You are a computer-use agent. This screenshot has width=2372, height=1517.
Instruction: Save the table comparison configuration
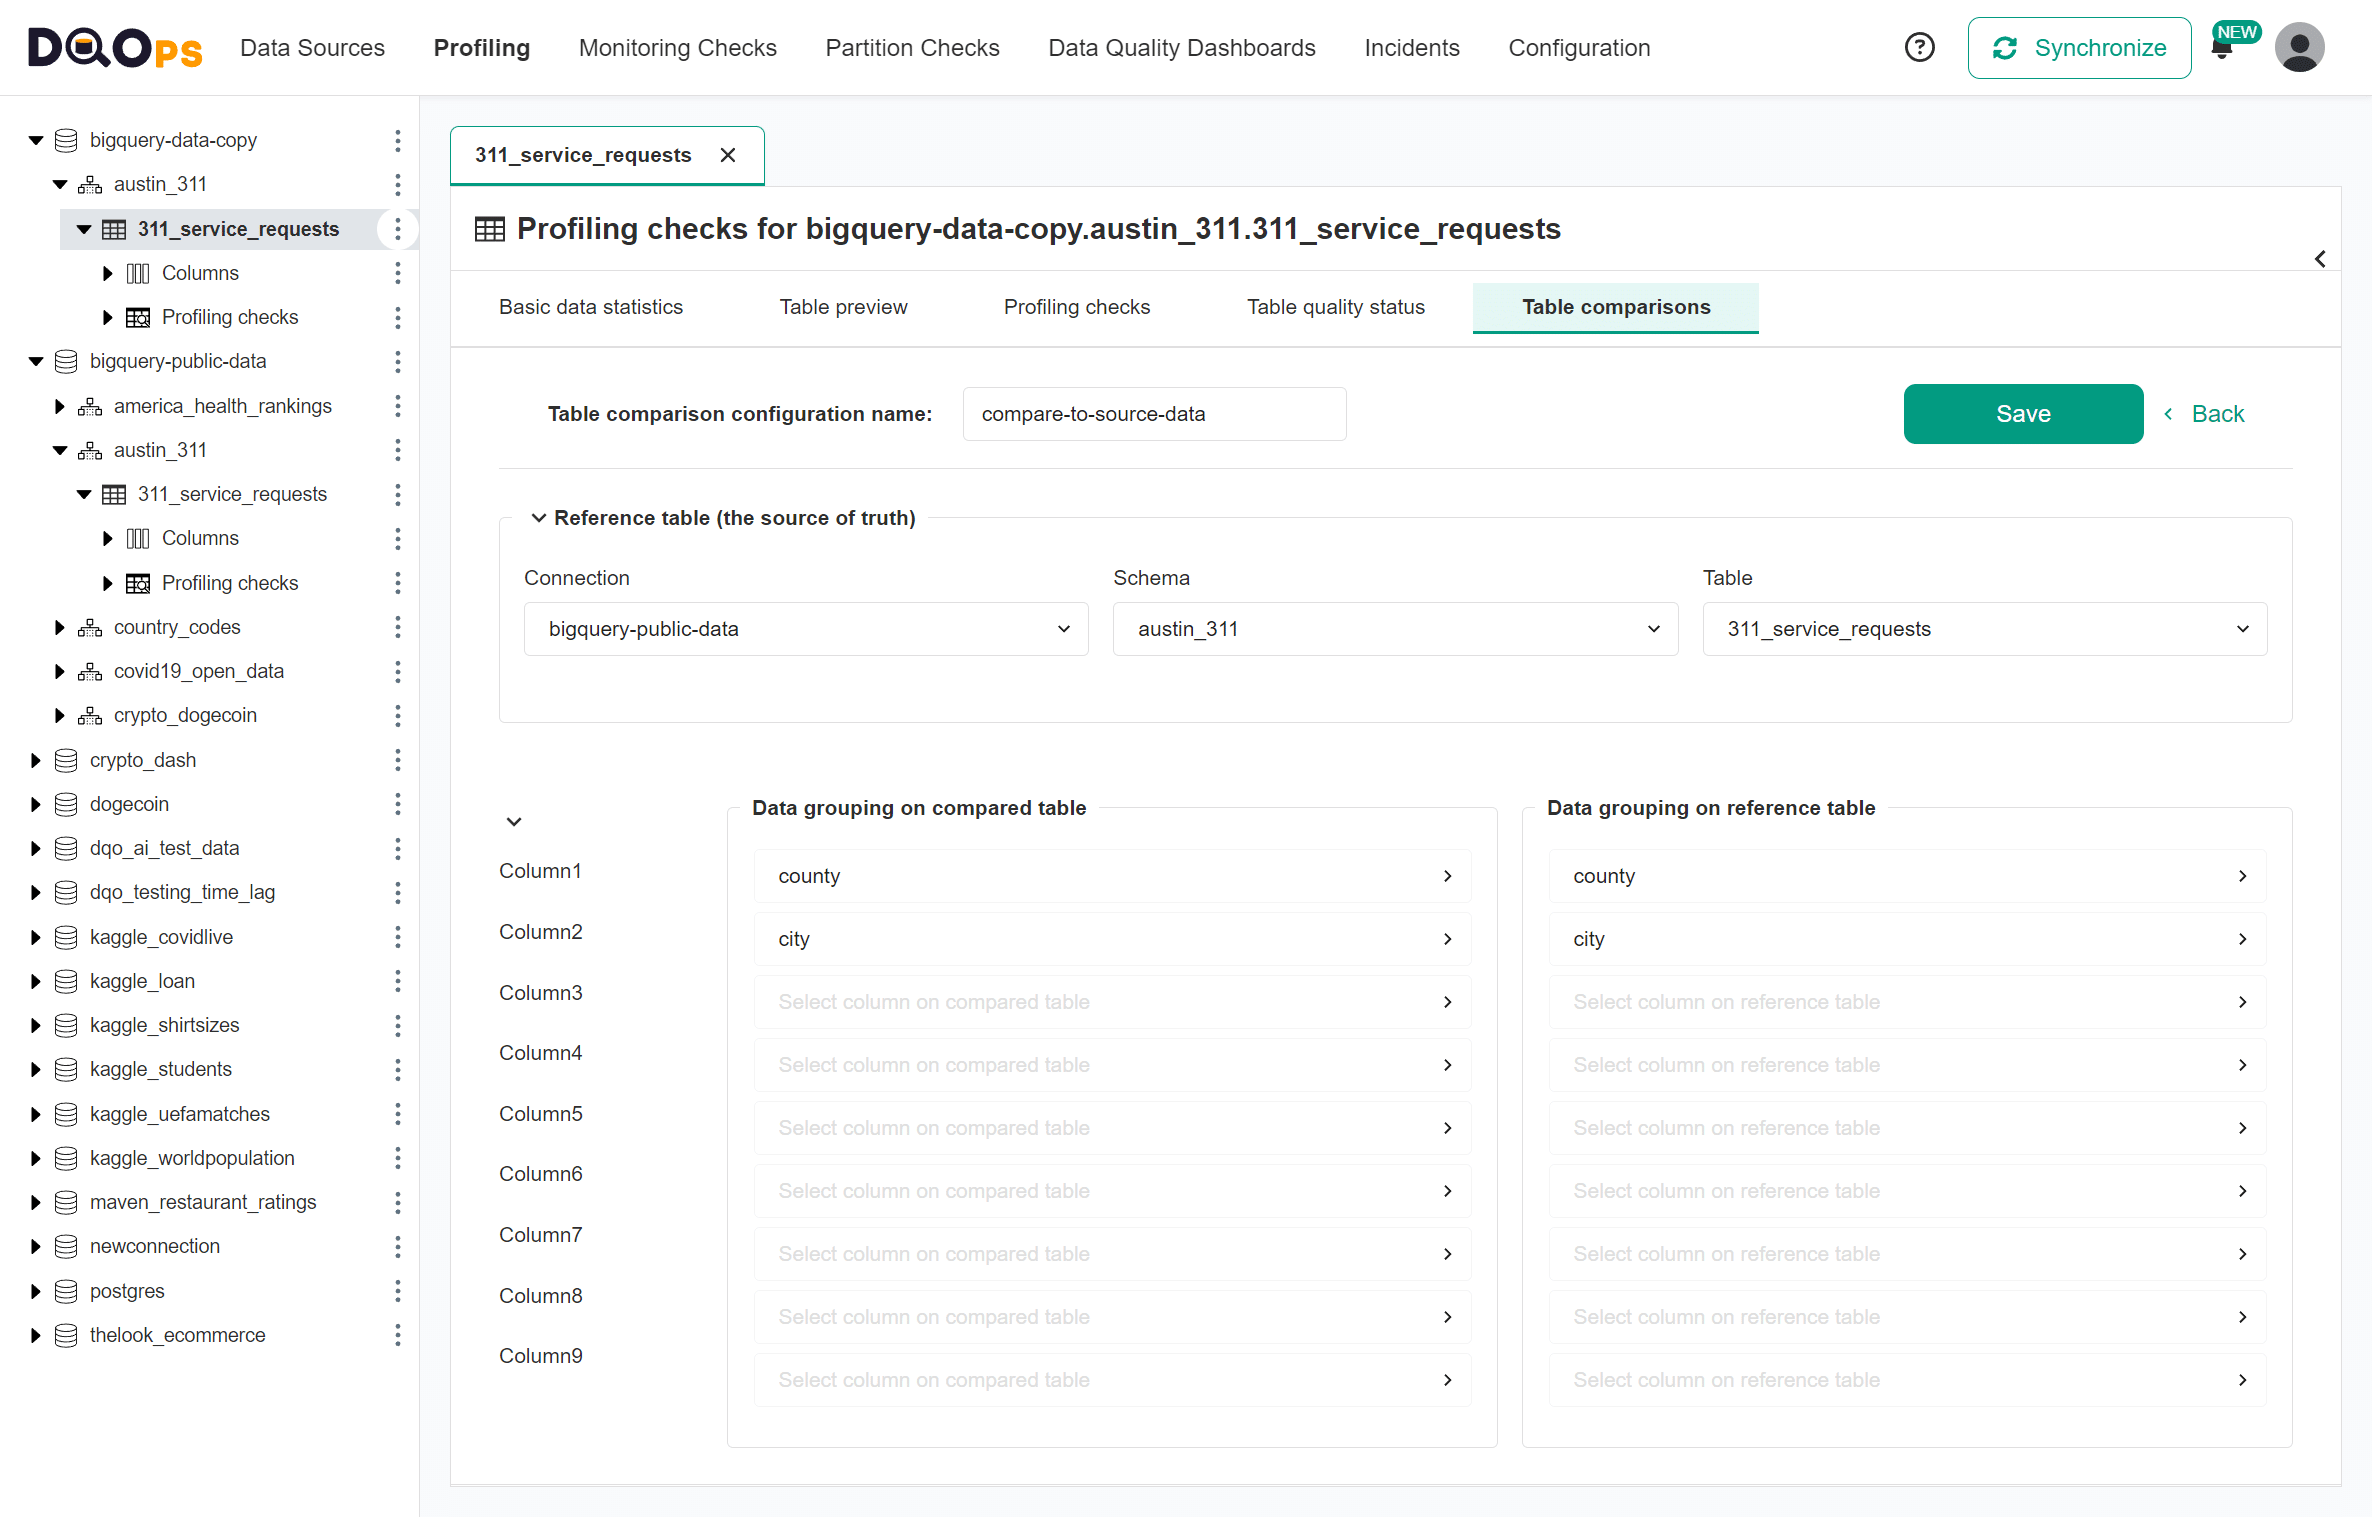(2023, 414)
